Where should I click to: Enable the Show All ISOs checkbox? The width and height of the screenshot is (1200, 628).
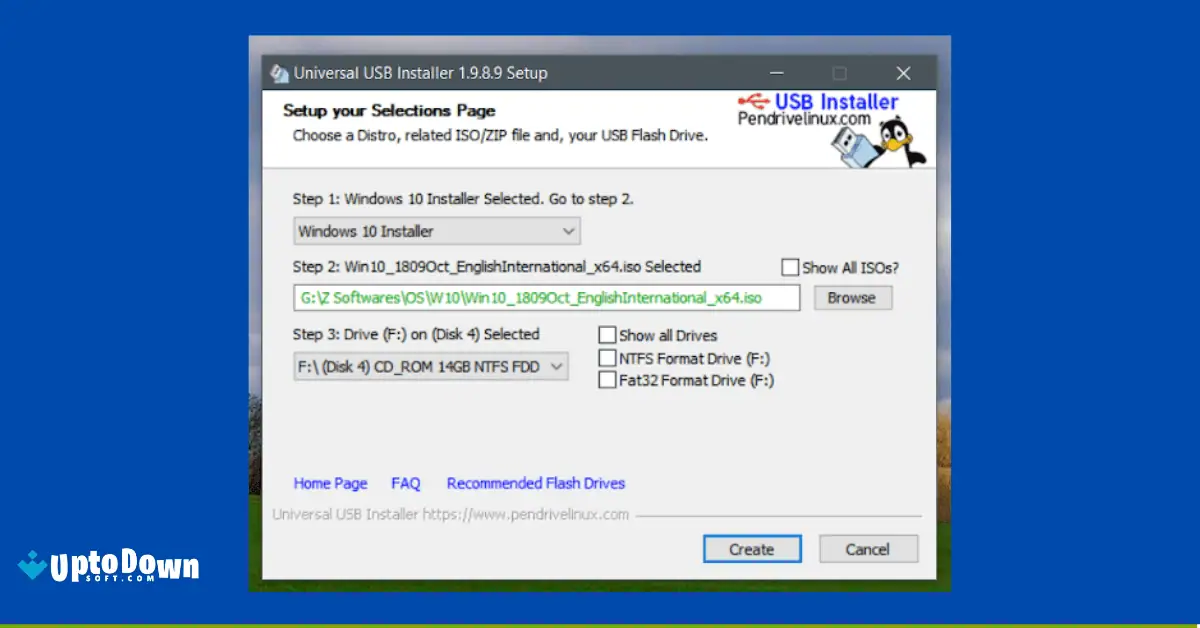tap(790, 267)
